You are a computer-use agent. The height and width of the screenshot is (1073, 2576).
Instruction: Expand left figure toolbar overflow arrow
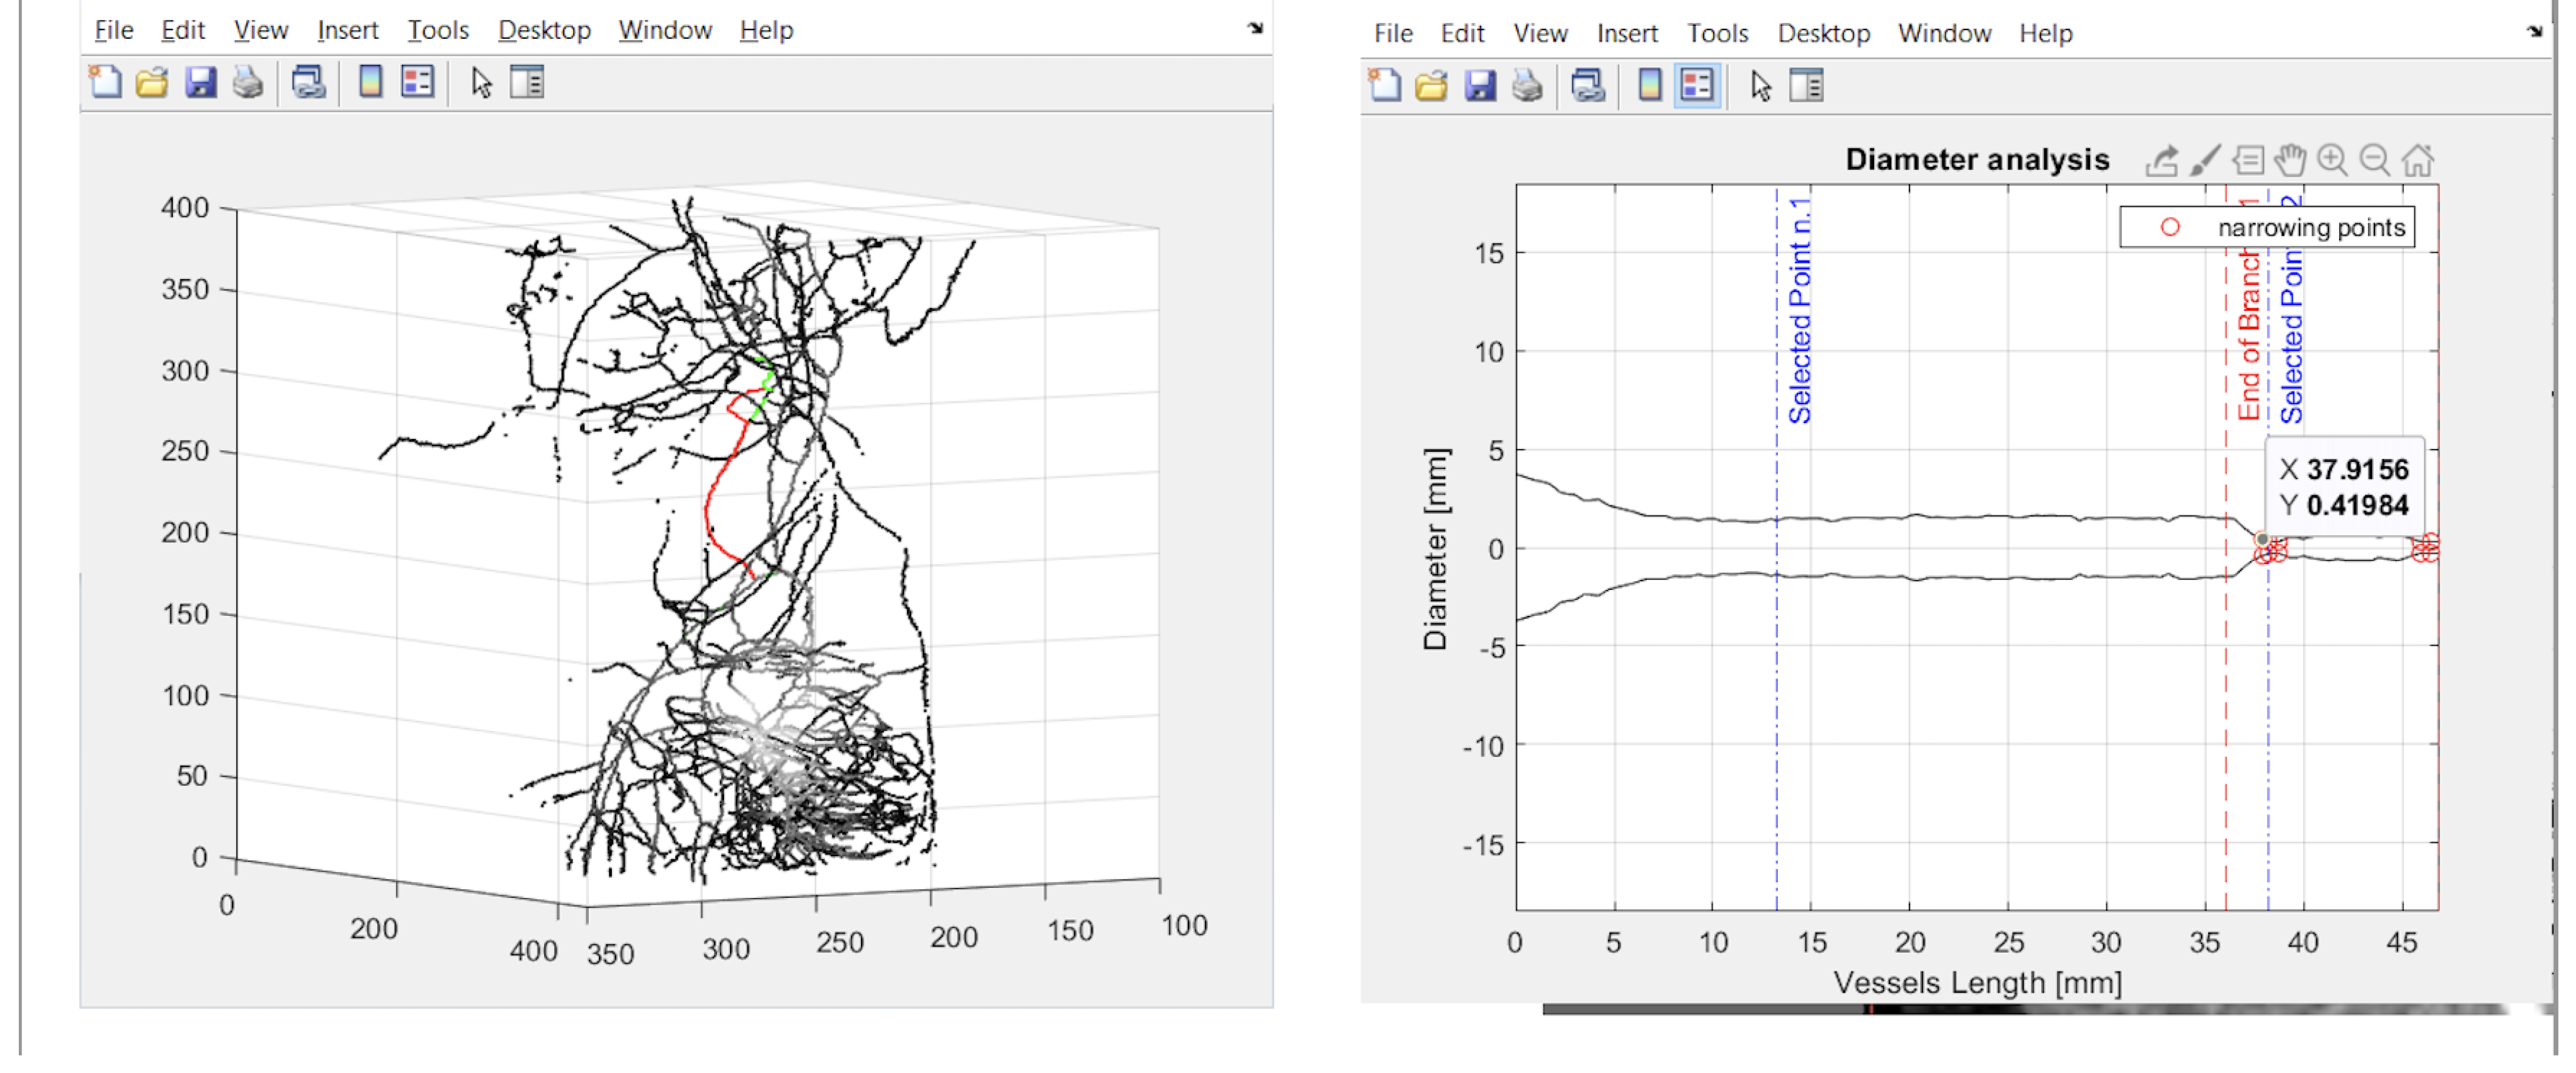(x=1255, y=28)
